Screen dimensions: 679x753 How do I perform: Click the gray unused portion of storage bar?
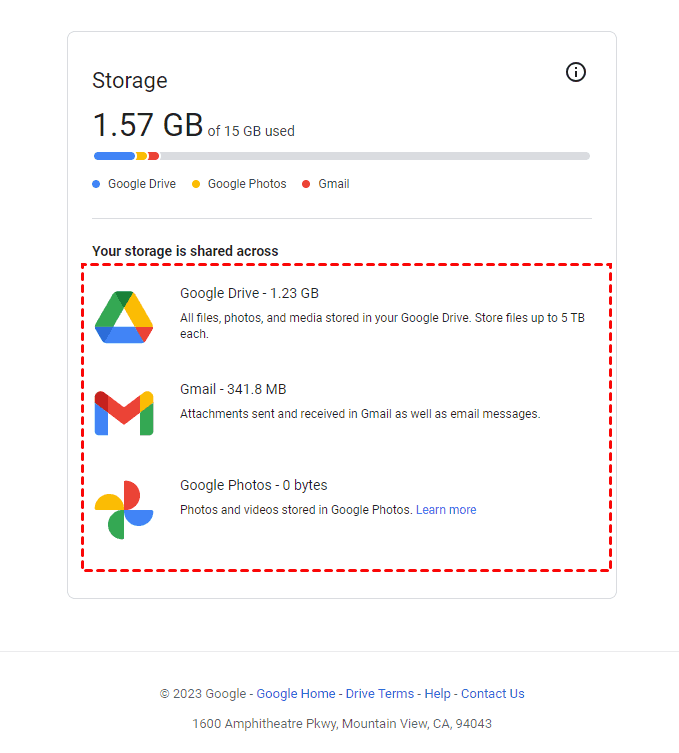click(374, 156)
